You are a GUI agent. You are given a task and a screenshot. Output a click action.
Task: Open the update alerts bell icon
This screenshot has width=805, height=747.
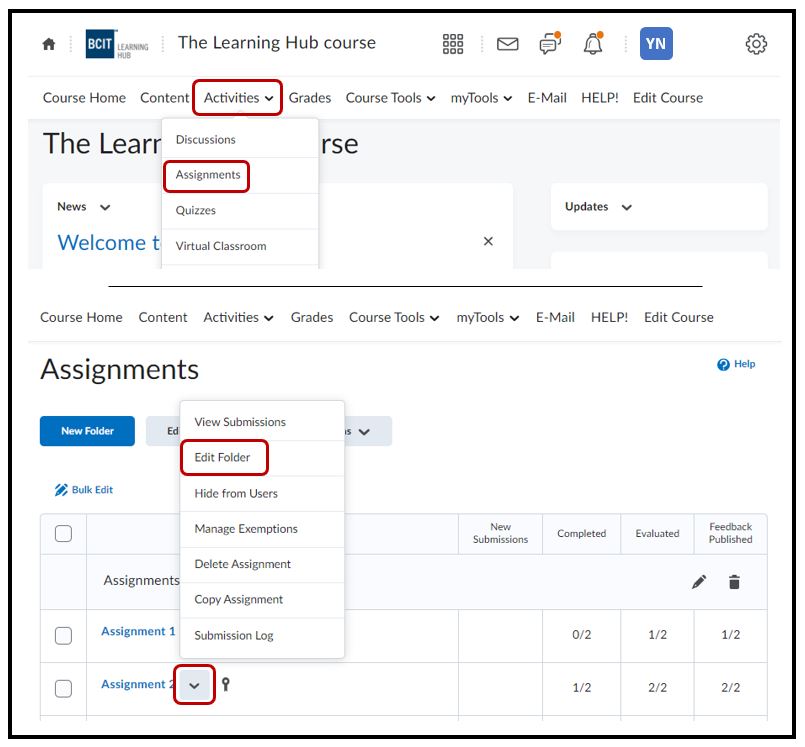pos(593,44)
